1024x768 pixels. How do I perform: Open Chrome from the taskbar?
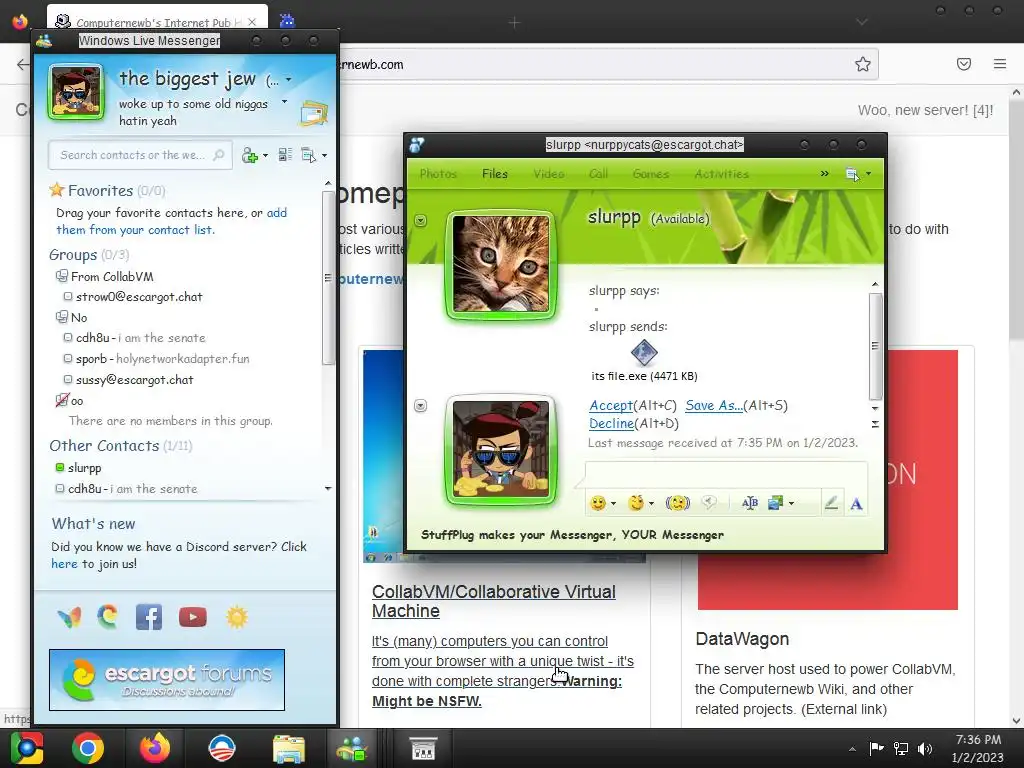88,748
